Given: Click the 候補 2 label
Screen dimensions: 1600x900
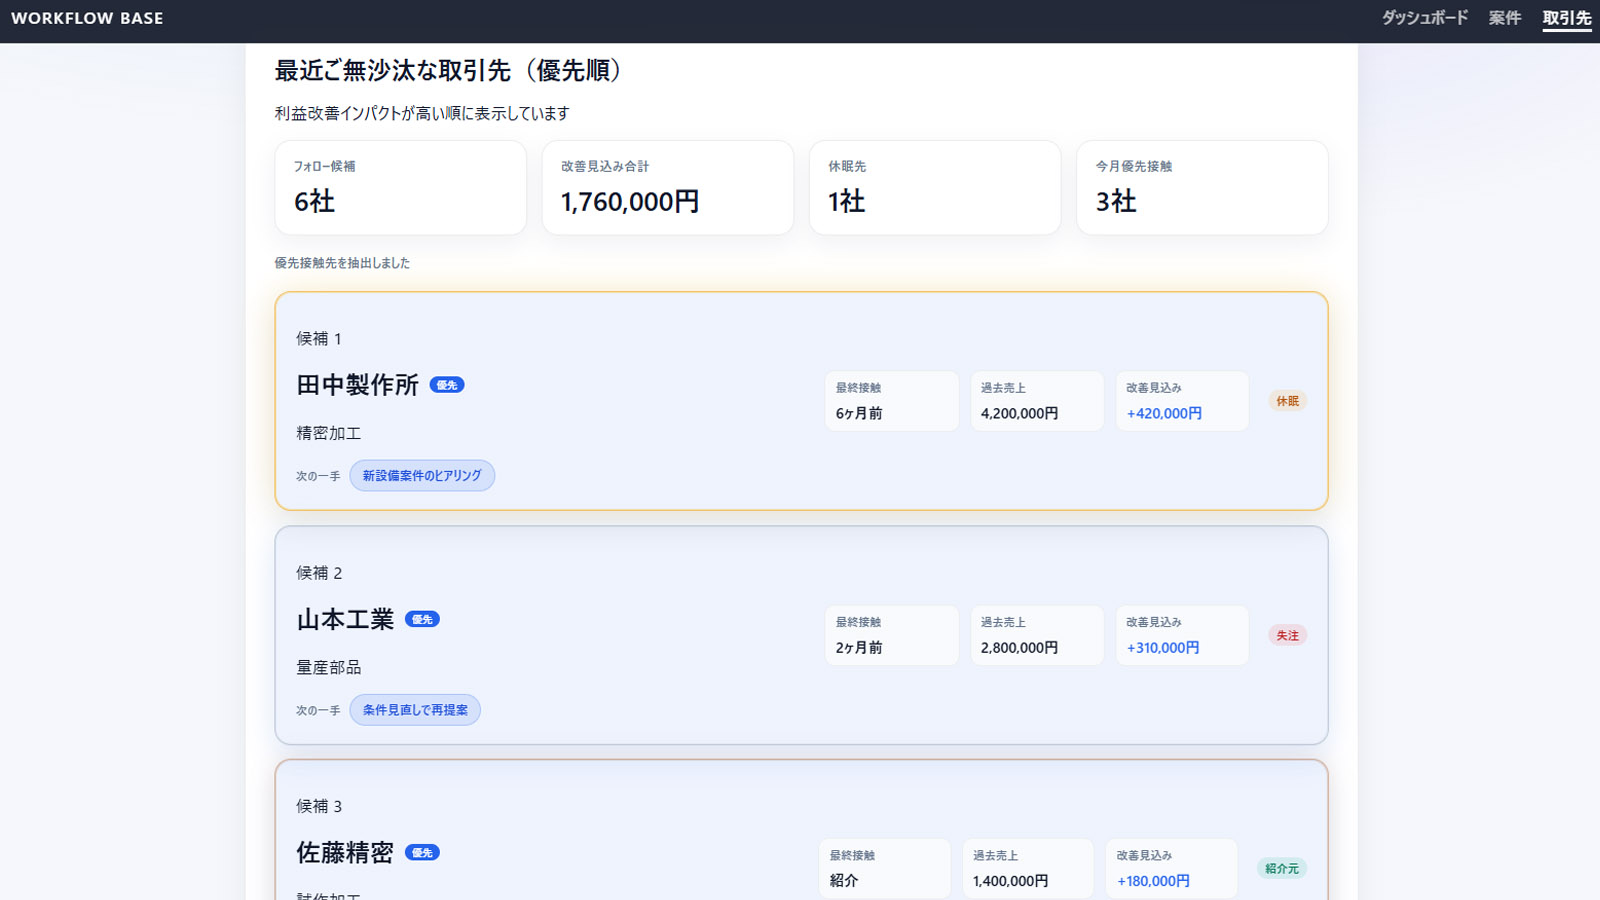Looking at the screenshot, I should tap(319, 573).
